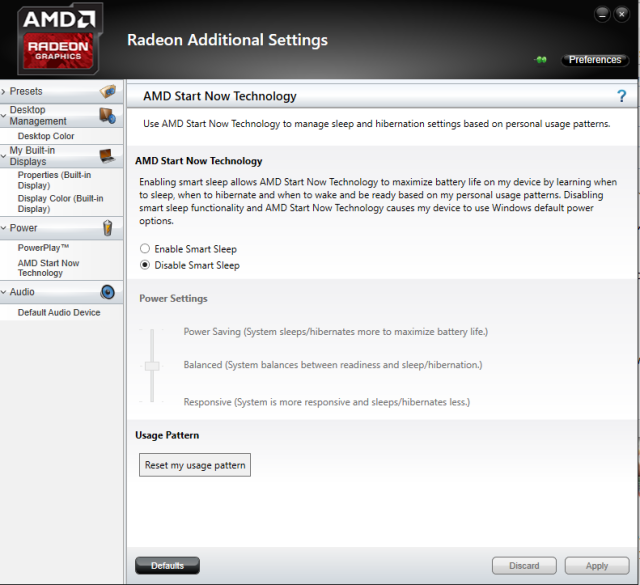Click the green pin icon near Preferences
Viewport: 640px width, 585px height.
pos(540,60)
